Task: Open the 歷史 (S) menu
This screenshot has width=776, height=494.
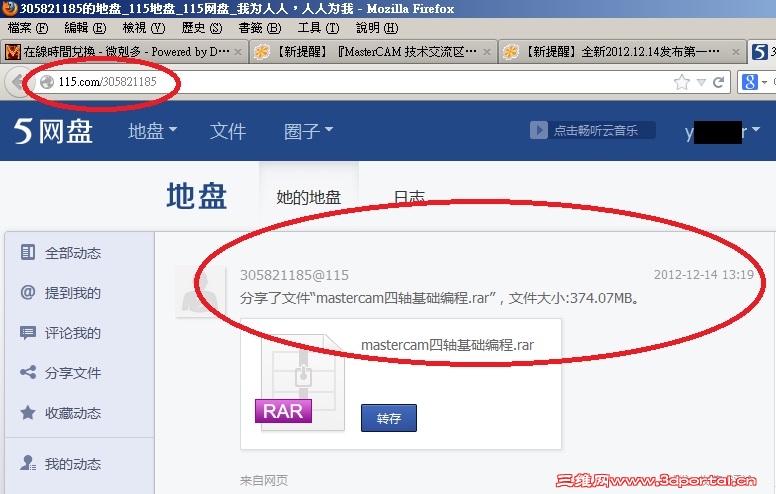Action: (x=201, y=28)
